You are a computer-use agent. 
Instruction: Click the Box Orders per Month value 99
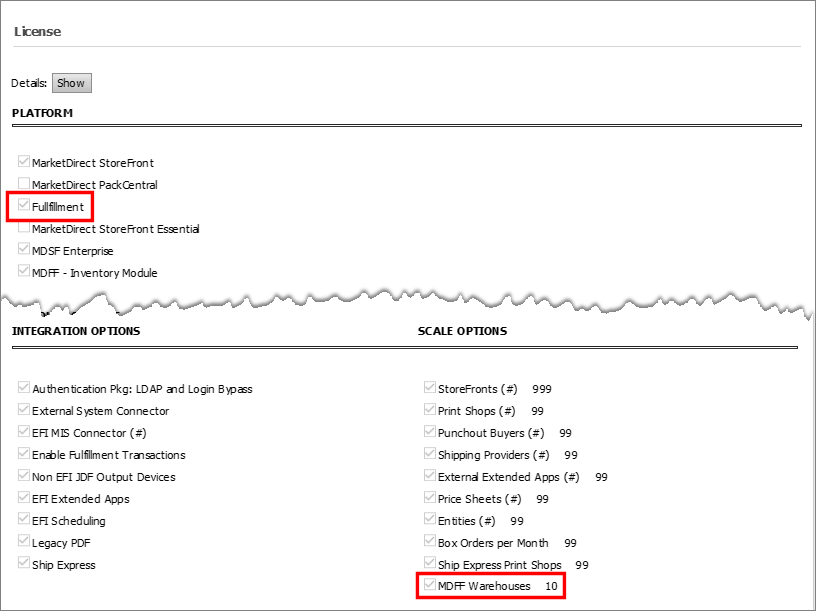[570, 543]
